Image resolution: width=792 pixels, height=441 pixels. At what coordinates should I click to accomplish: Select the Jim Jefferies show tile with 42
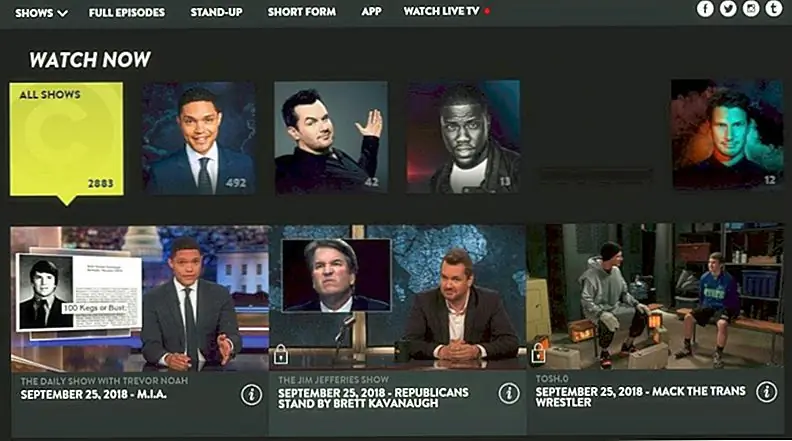pyautogui.click(x=331, y=137)
